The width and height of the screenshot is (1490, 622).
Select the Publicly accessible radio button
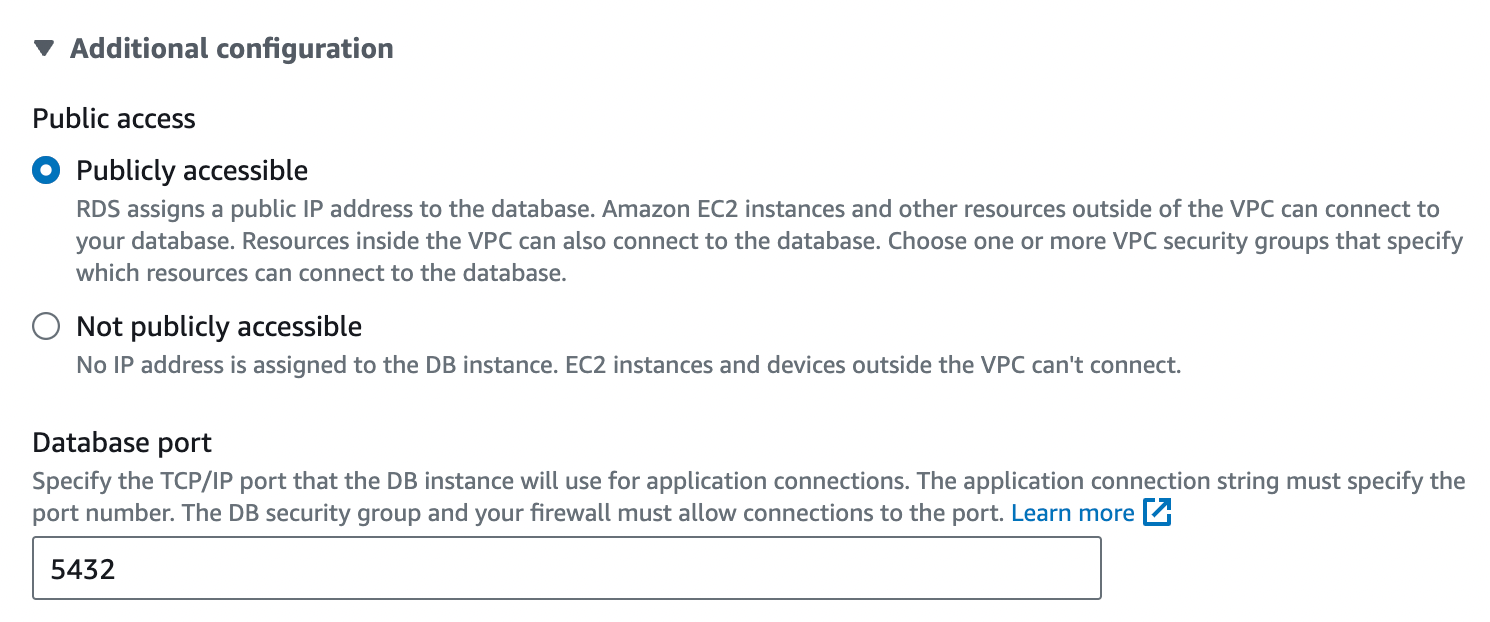(46, 171)
